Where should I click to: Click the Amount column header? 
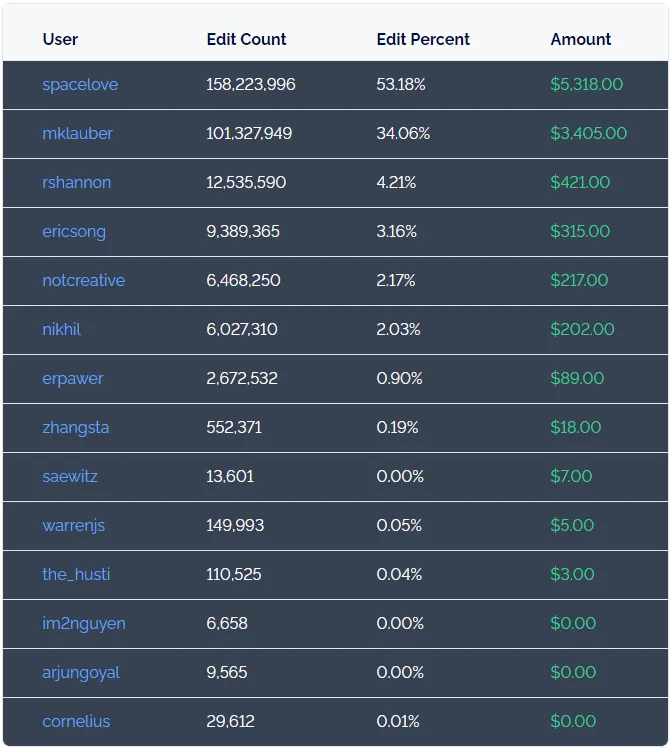point(580,40)
